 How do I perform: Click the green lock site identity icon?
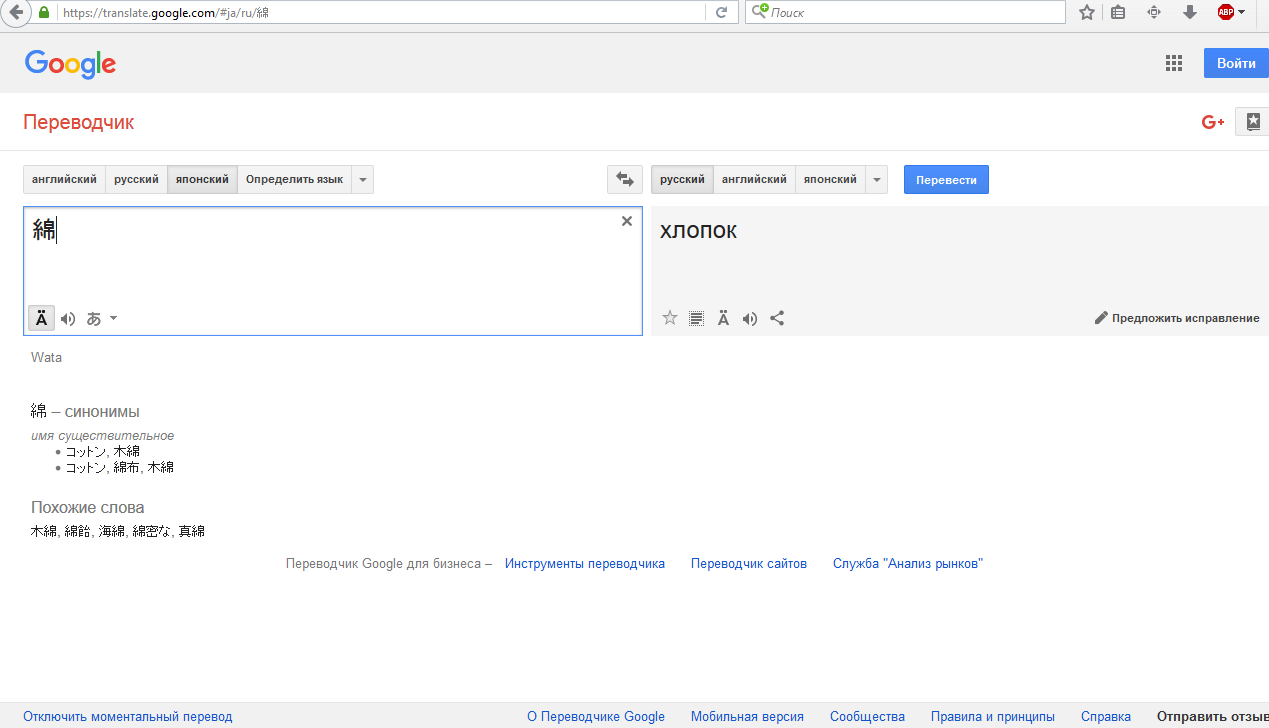[44, 12]
